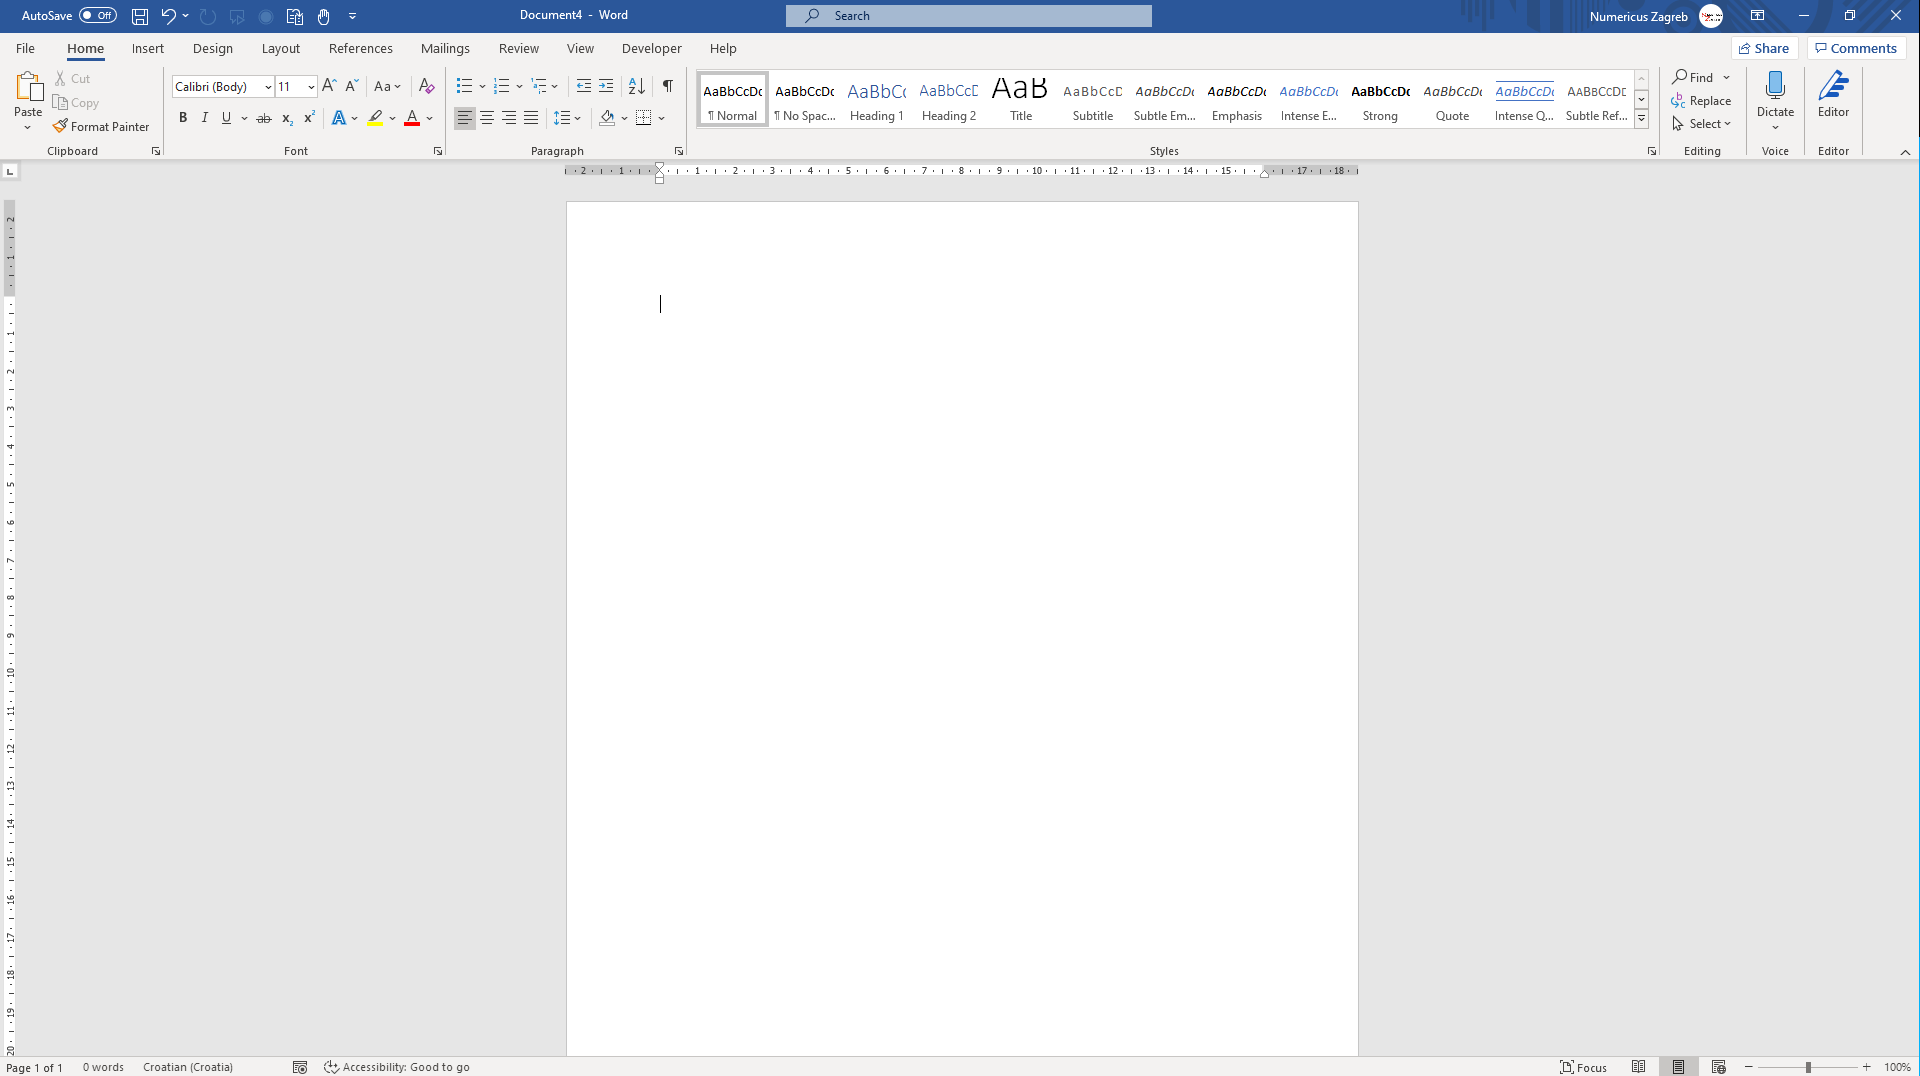This screenshot has height=1076, width=1920.
Task: Expand the Styles gallery More arrow
Action: [x=1641, y=119]
